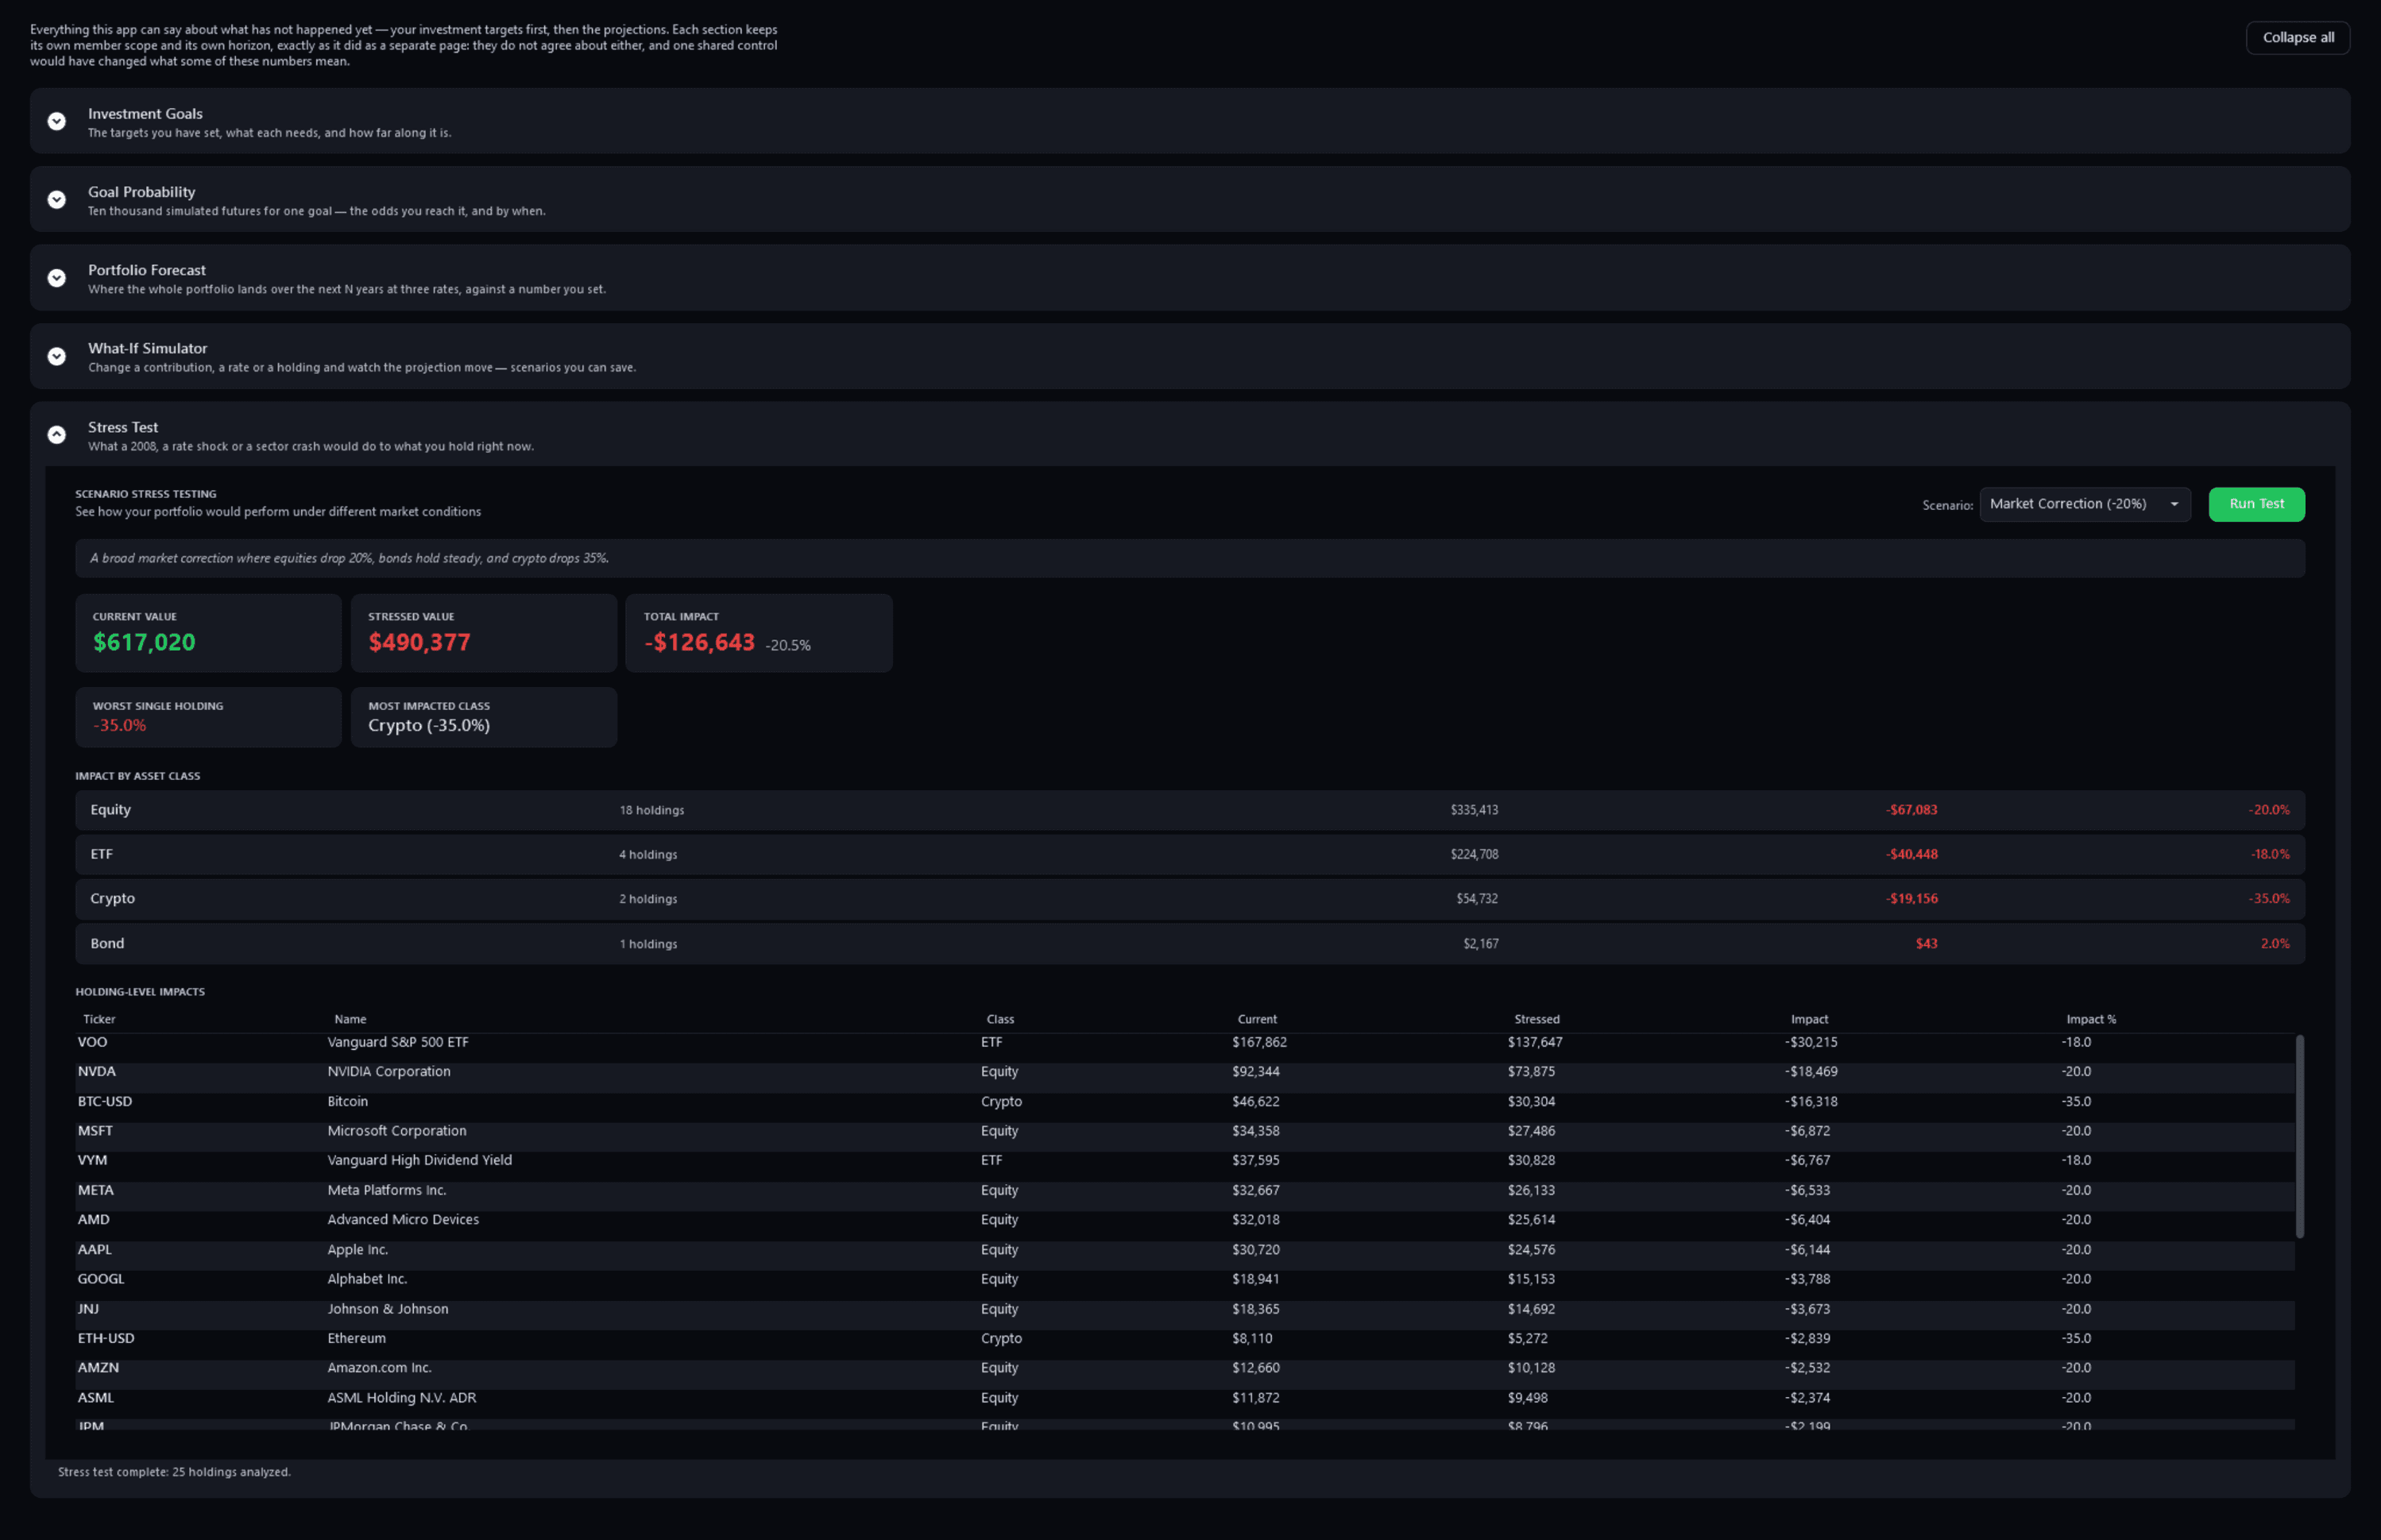Click the Ticker column header
This screenshot has height=1540, width=2381.
pyautogui.click(x=99, y=1019)
